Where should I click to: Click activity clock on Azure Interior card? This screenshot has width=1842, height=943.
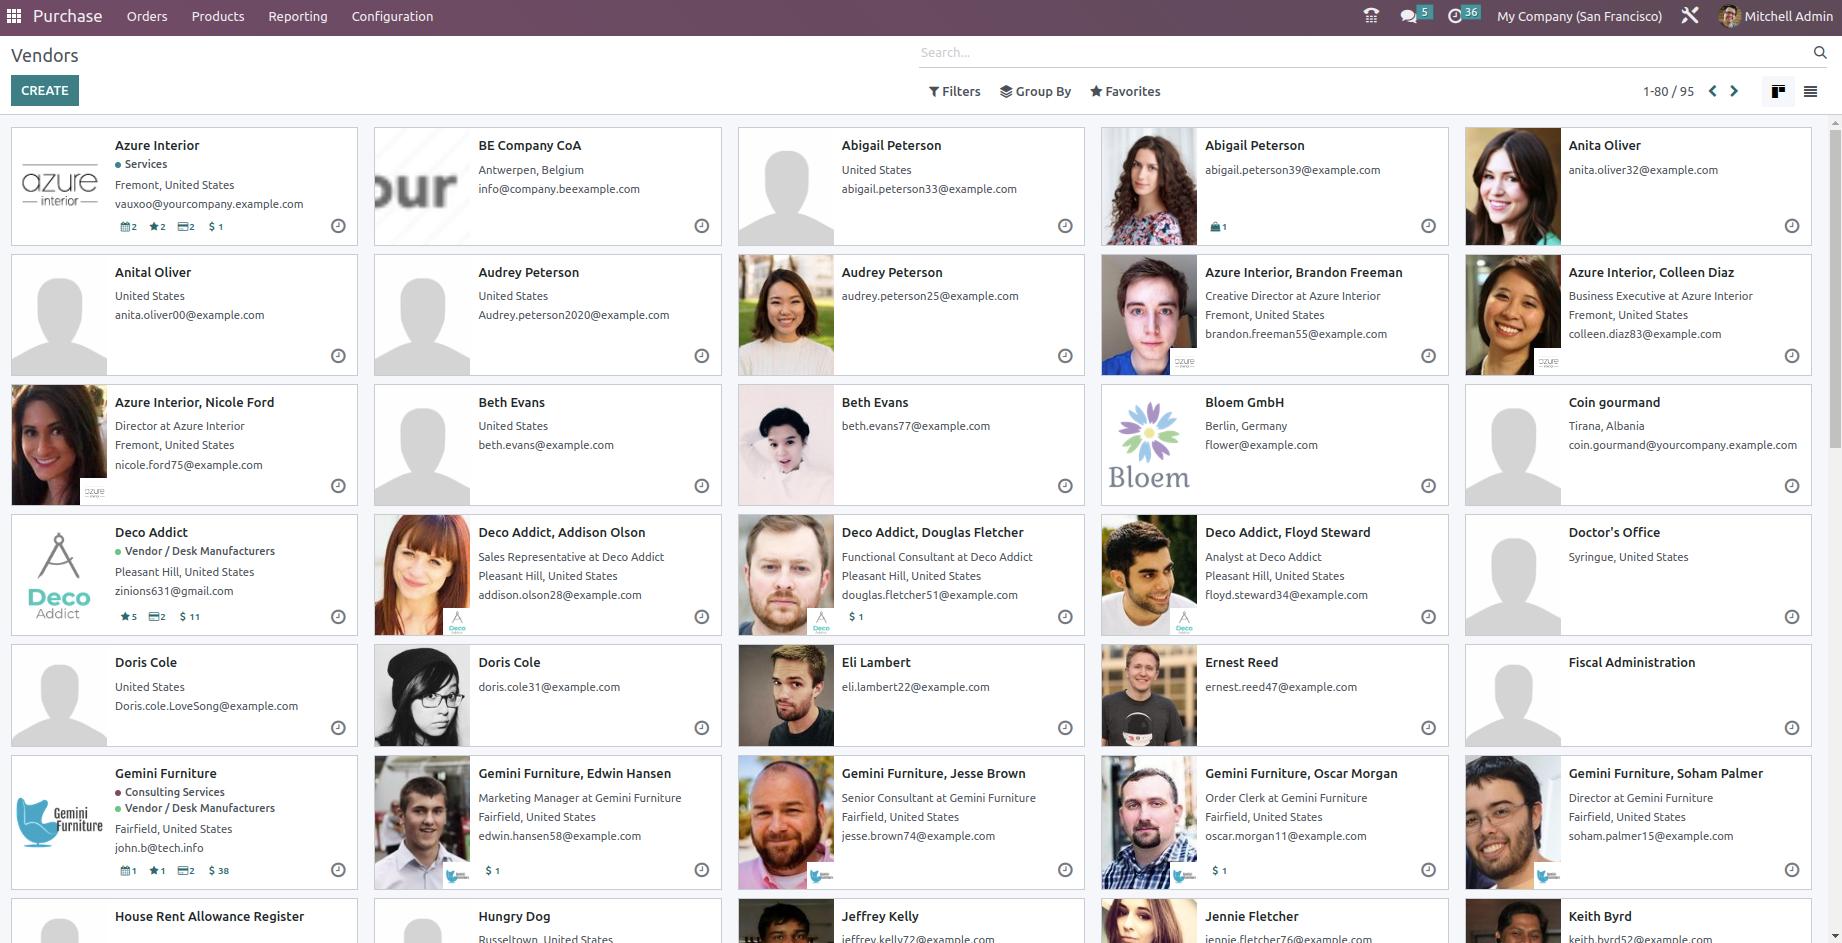point(338,226)
